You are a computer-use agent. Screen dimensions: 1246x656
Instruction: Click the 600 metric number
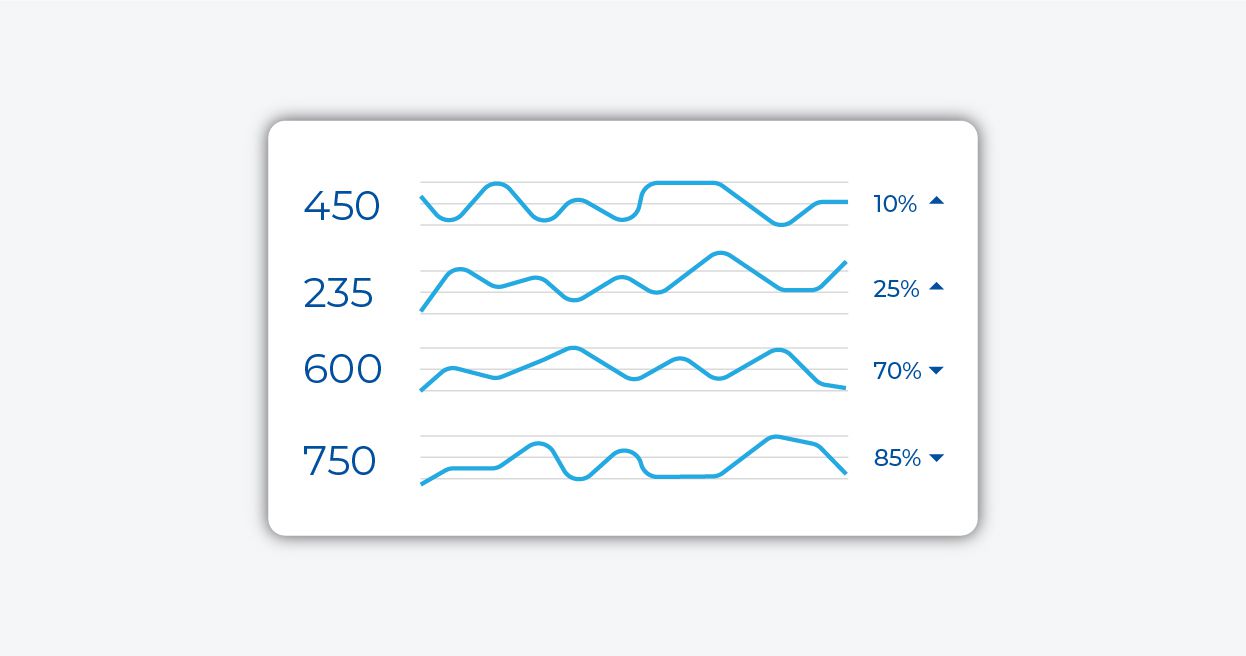click(x=342, y=370)
